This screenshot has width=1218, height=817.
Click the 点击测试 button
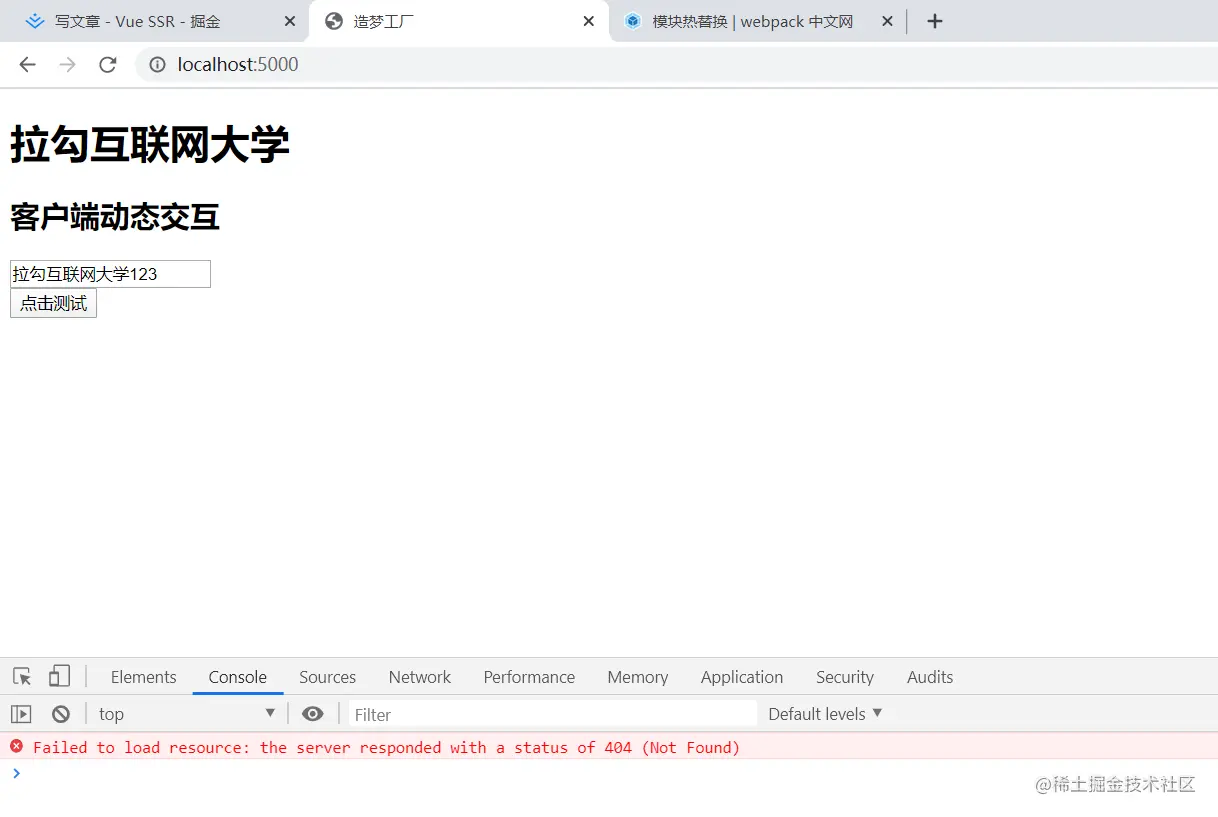(53, 303)
